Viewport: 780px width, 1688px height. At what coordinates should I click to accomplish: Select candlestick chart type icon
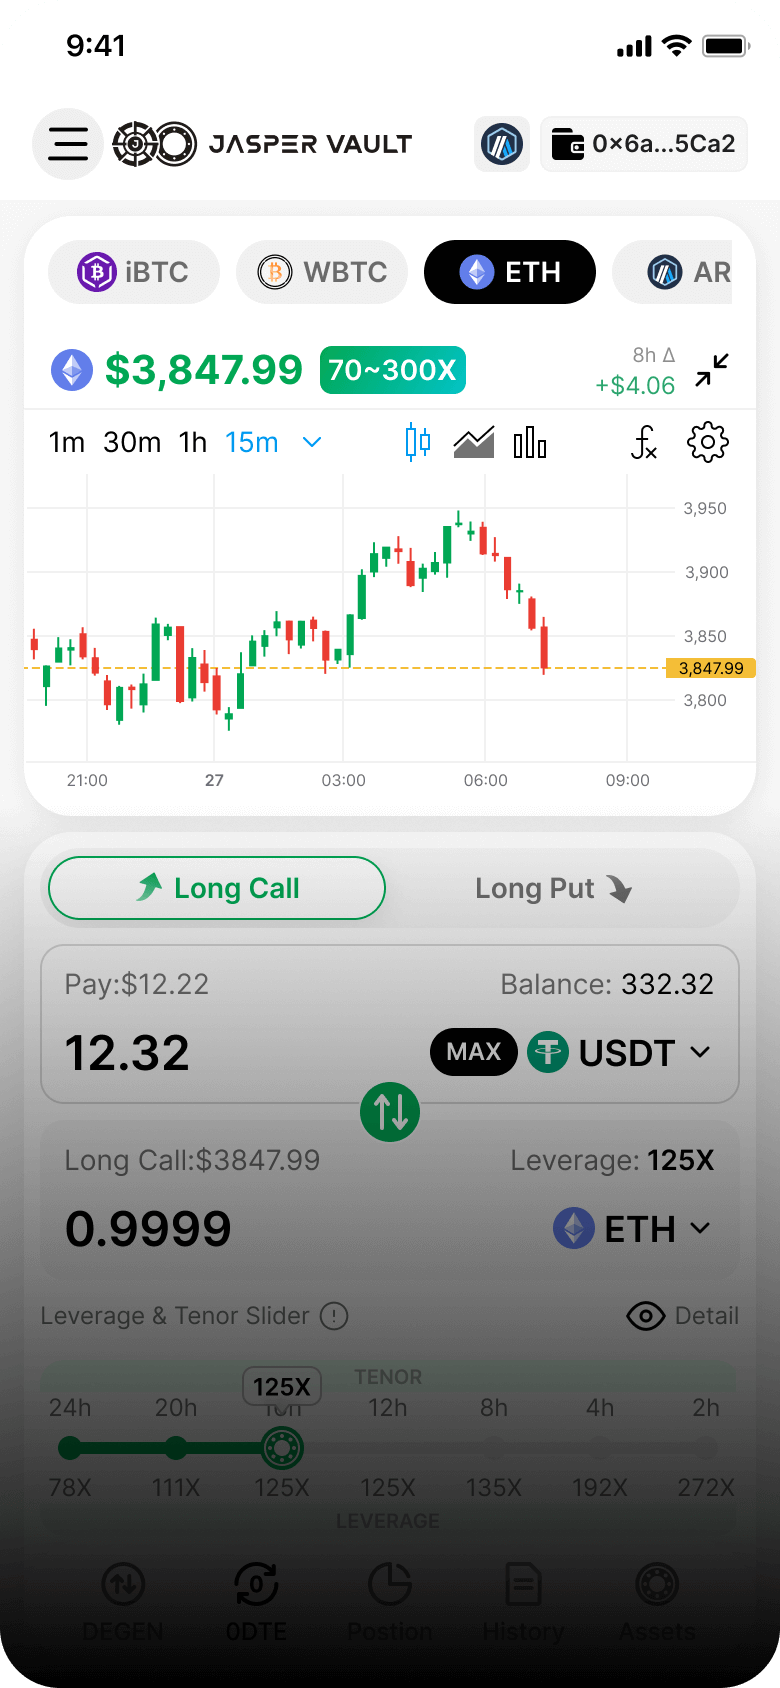click(418, 442)
